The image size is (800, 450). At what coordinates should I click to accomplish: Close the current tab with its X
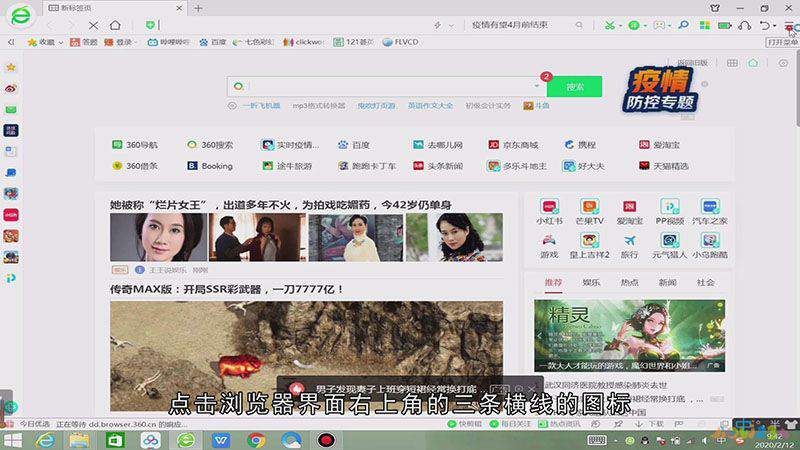click(179, 8)
